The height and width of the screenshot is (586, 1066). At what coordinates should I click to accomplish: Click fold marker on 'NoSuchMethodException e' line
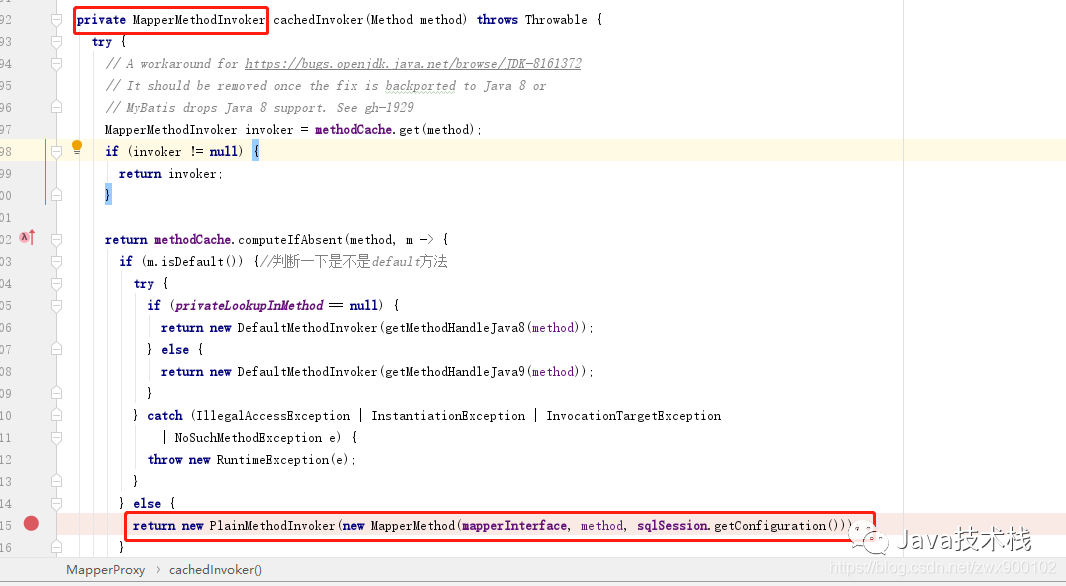pyautogui.click(x=56, y=437)
